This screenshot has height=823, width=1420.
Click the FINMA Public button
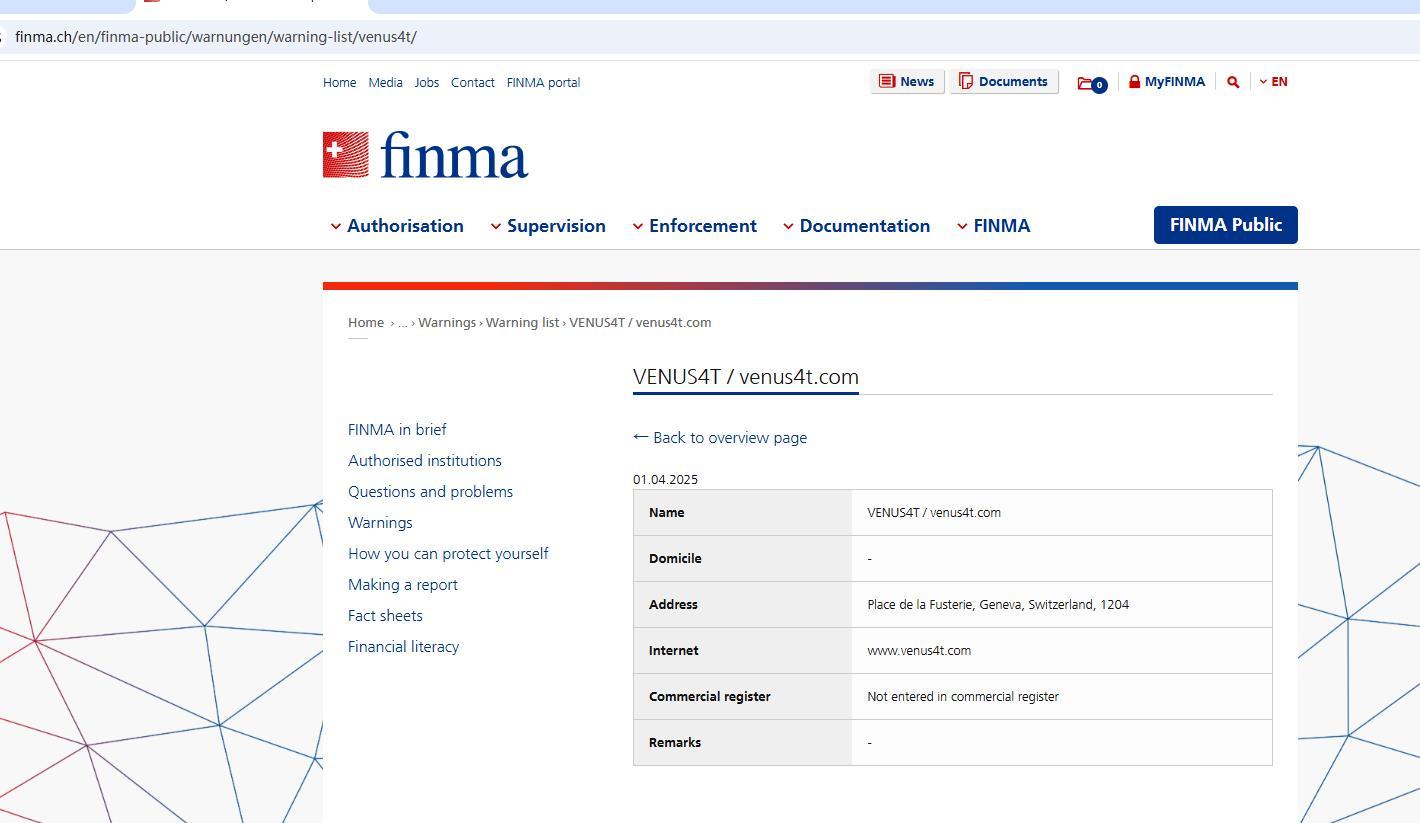tap(1225, 225)
